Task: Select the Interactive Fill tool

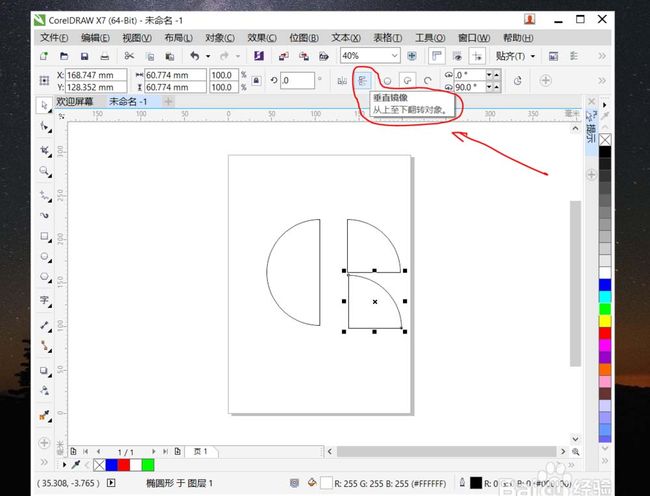Action: click(44, 415)
